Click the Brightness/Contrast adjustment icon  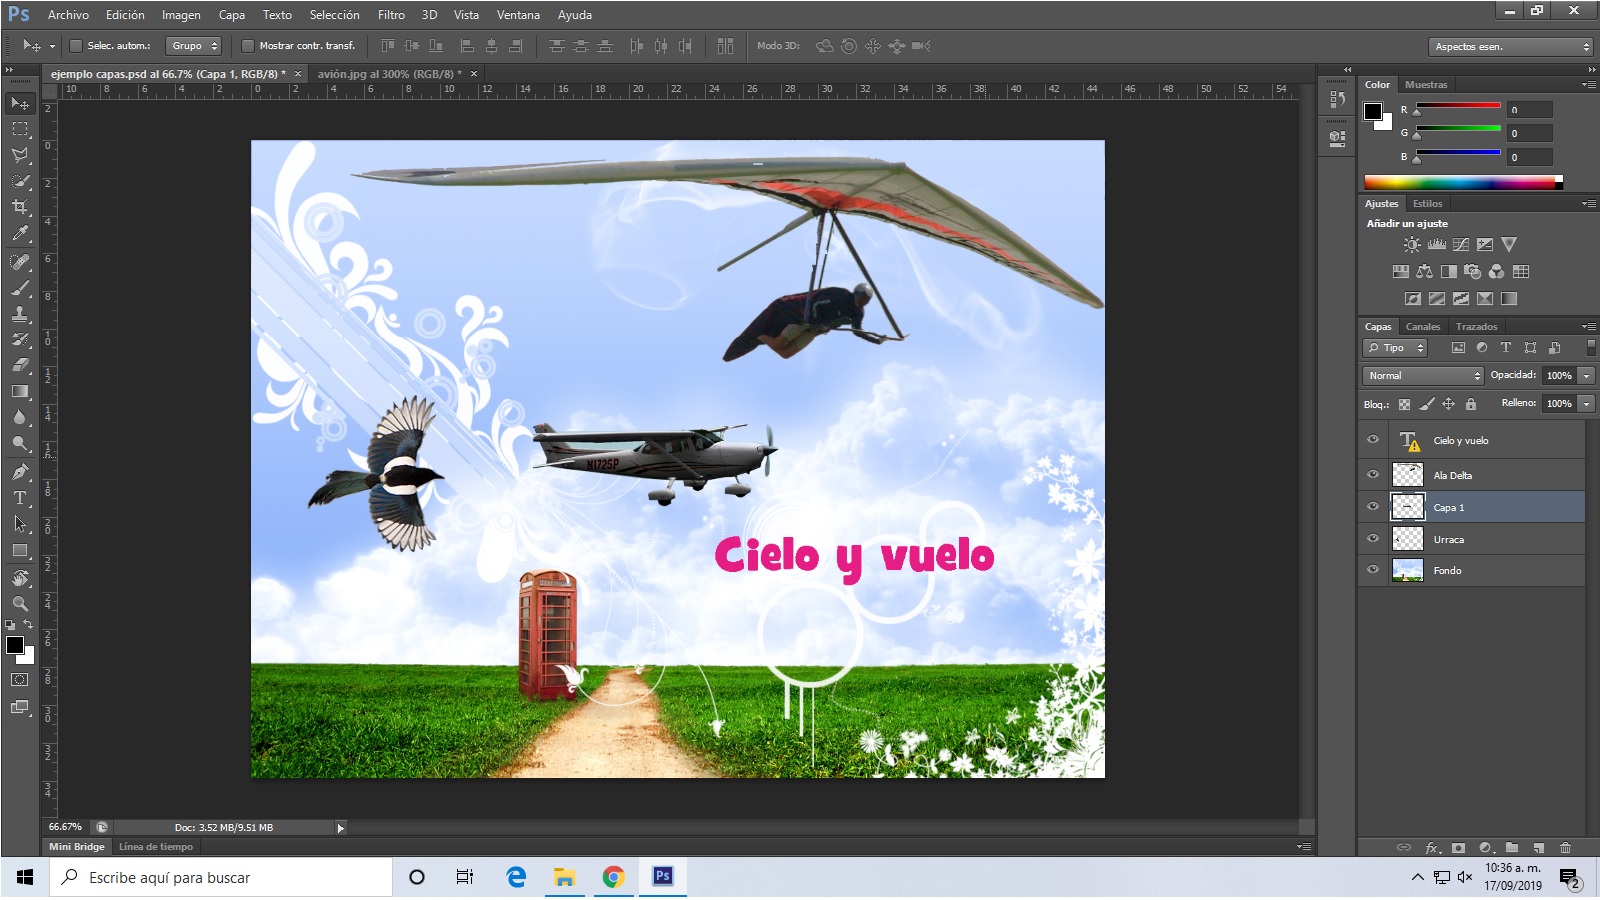coord(1412,244)
